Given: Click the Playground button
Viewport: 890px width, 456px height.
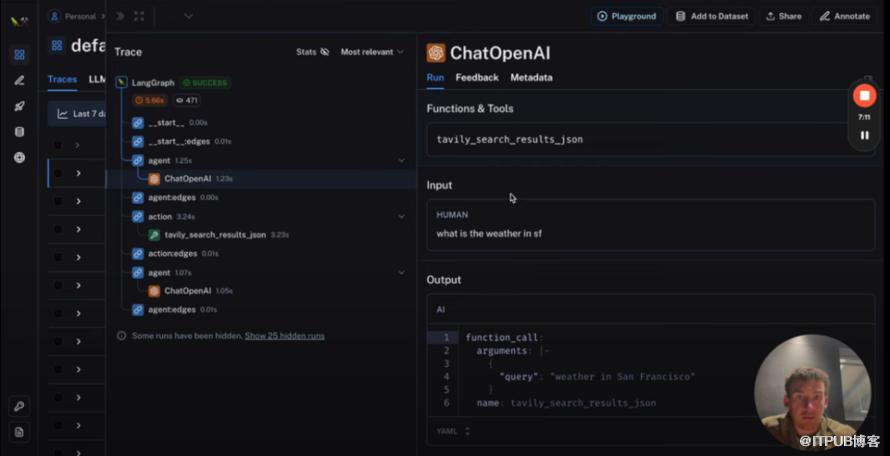Looking at the screenshot, I should pos(627,16).
